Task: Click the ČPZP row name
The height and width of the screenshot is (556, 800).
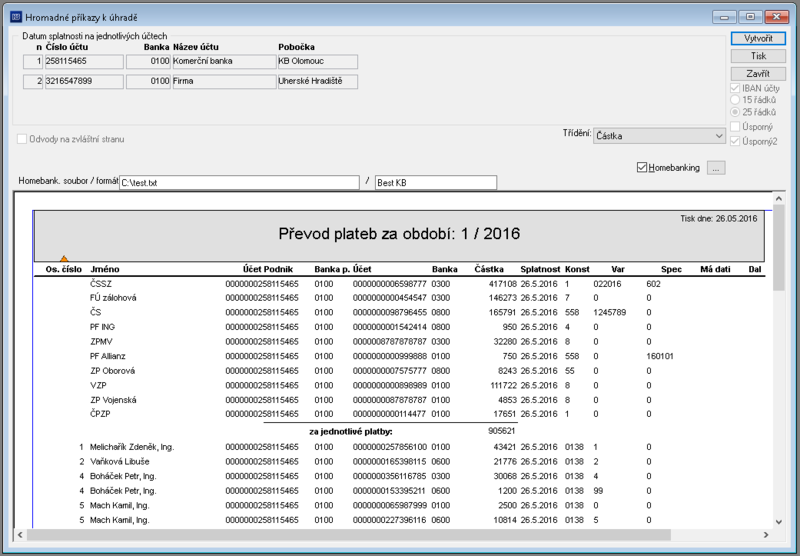Action: point(100,414)
